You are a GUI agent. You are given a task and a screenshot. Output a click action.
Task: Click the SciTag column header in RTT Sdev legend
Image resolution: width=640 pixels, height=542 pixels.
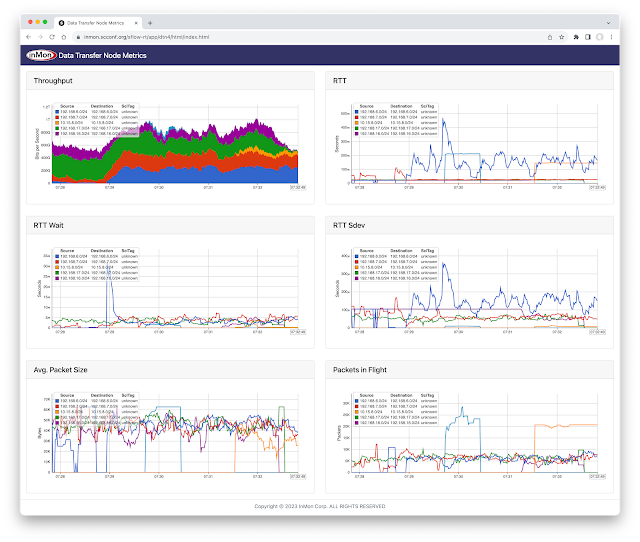pos(427,251)
